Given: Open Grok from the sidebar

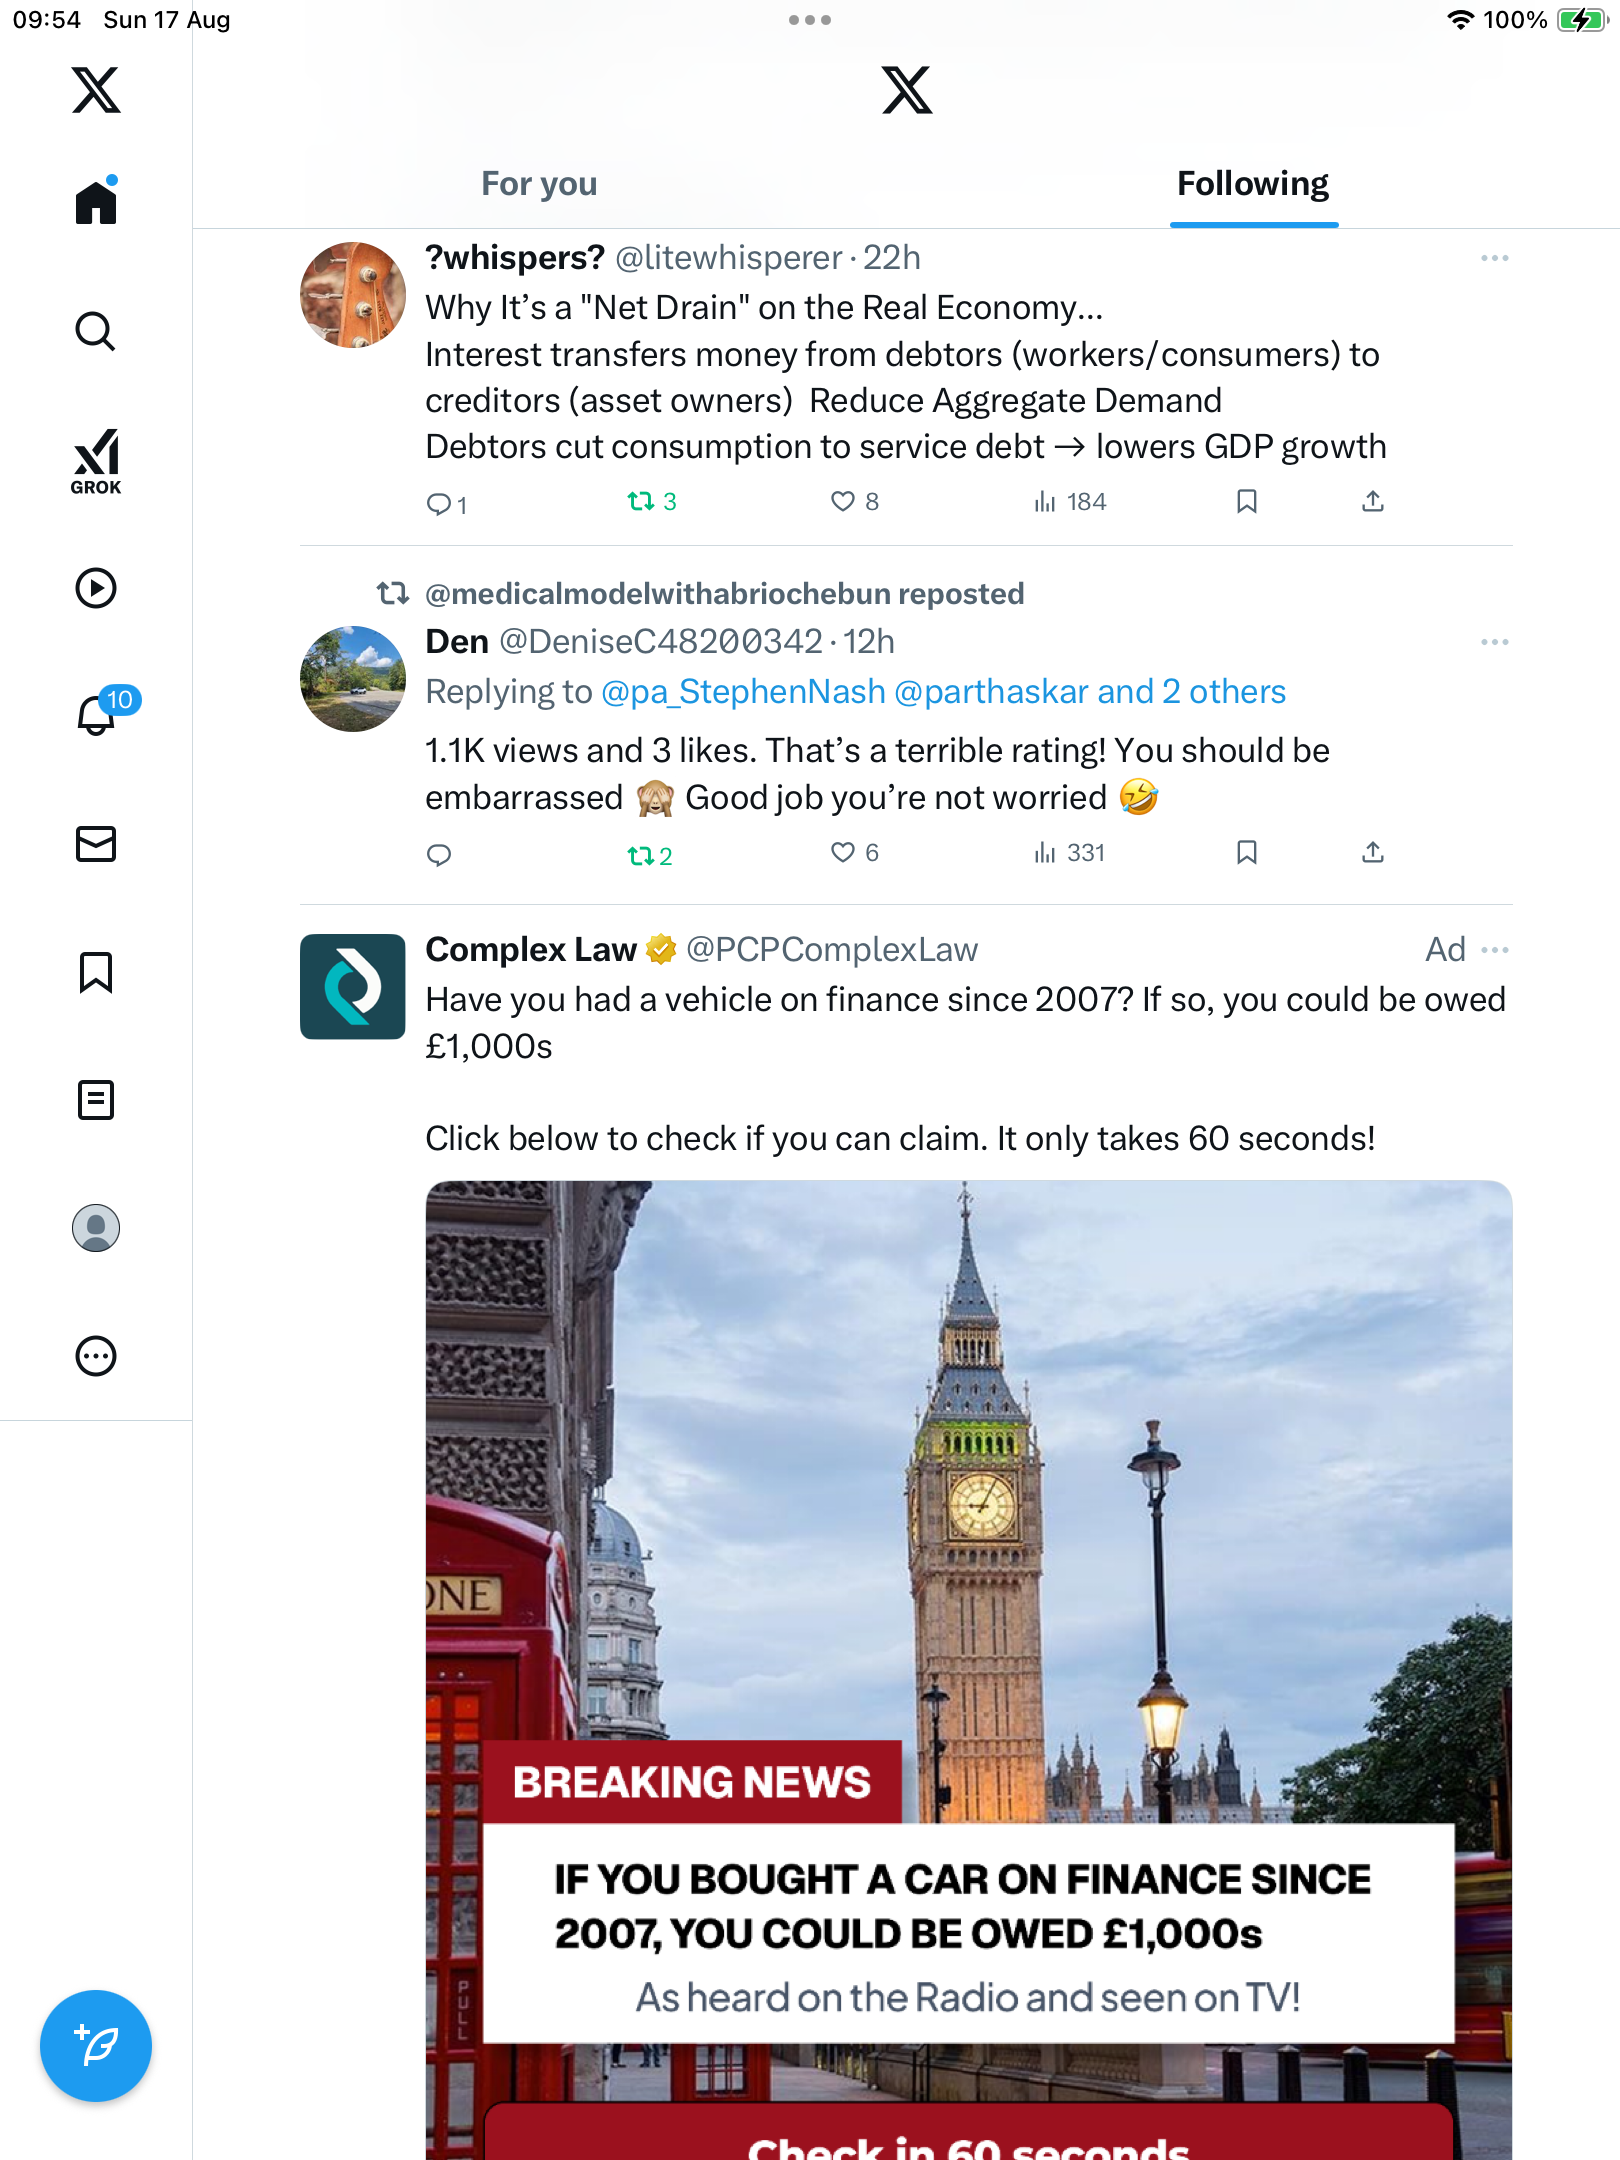Looking at the screenshot, I should click(96, 461).
